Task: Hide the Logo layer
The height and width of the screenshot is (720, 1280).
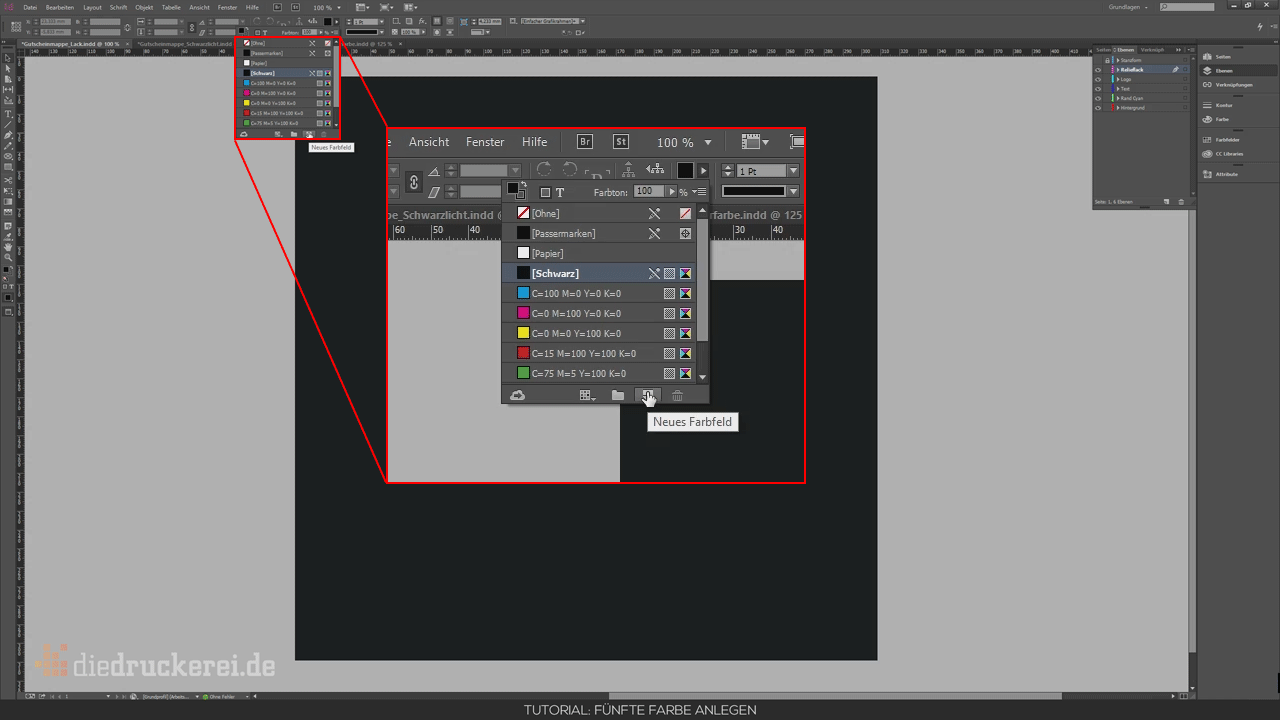Action: coord(1098,79)
